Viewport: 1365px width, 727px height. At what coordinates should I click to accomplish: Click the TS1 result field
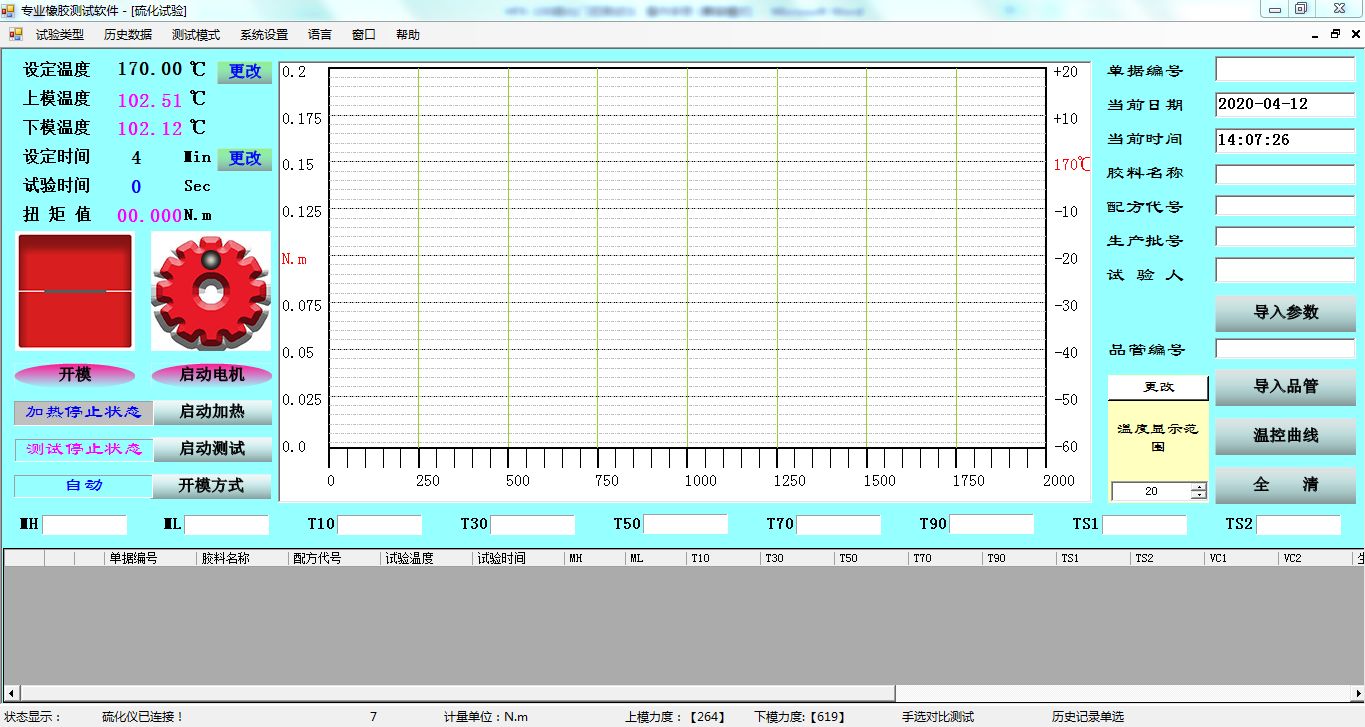point(1145,524)
